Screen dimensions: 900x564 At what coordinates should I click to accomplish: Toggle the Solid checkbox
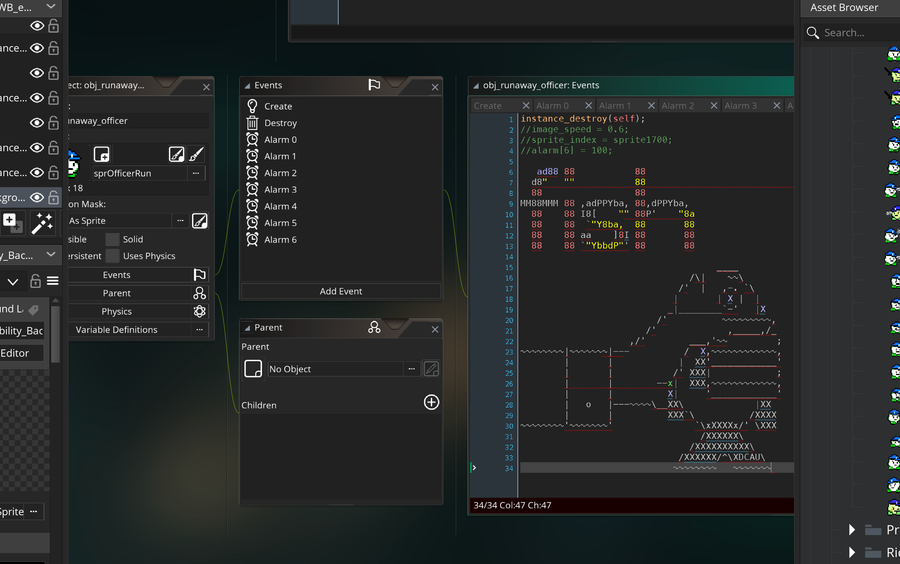[112, 239]
